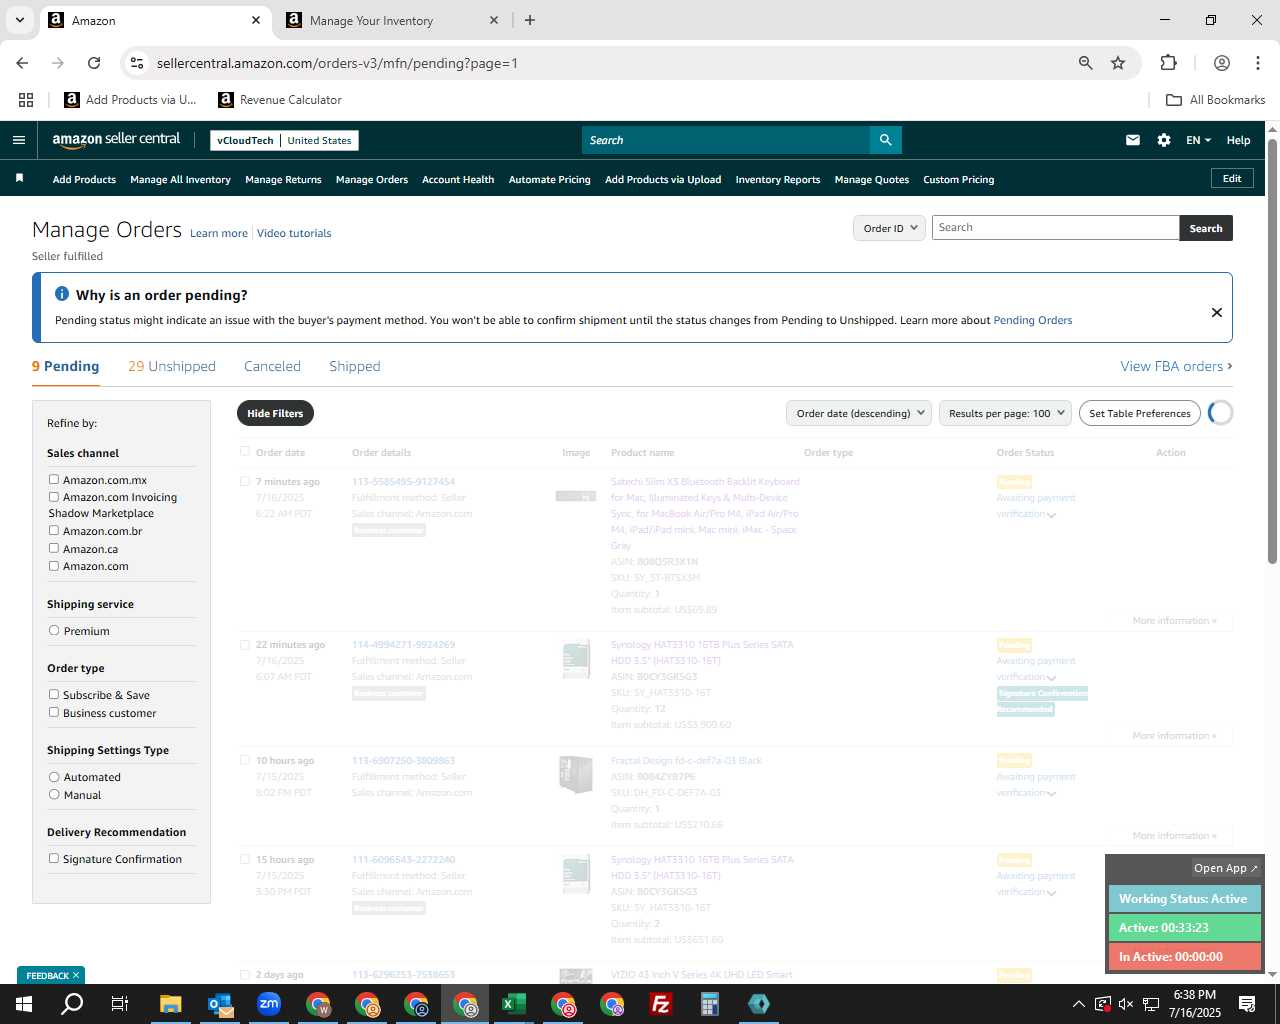Open the messages envelope icon
The height and width of the screenshot is (1024, 1280).
[x=1133, y=140]
